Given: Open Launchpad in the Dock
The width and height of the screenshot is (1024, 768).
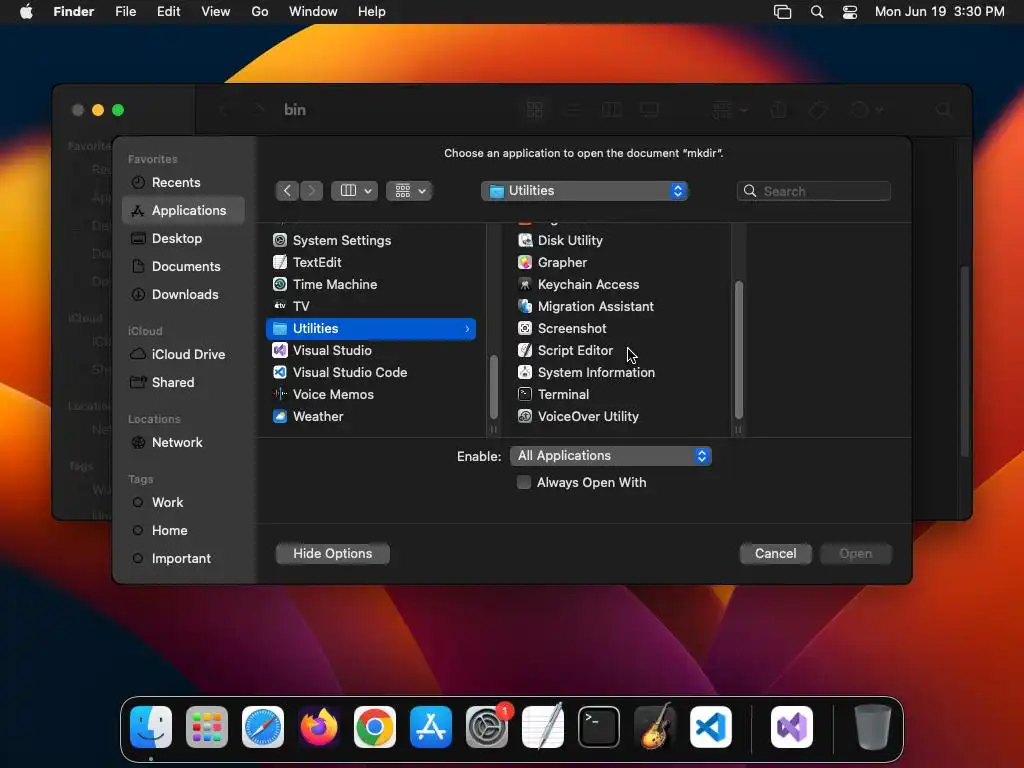Looking at the screenshot, I should coord(207,727).
